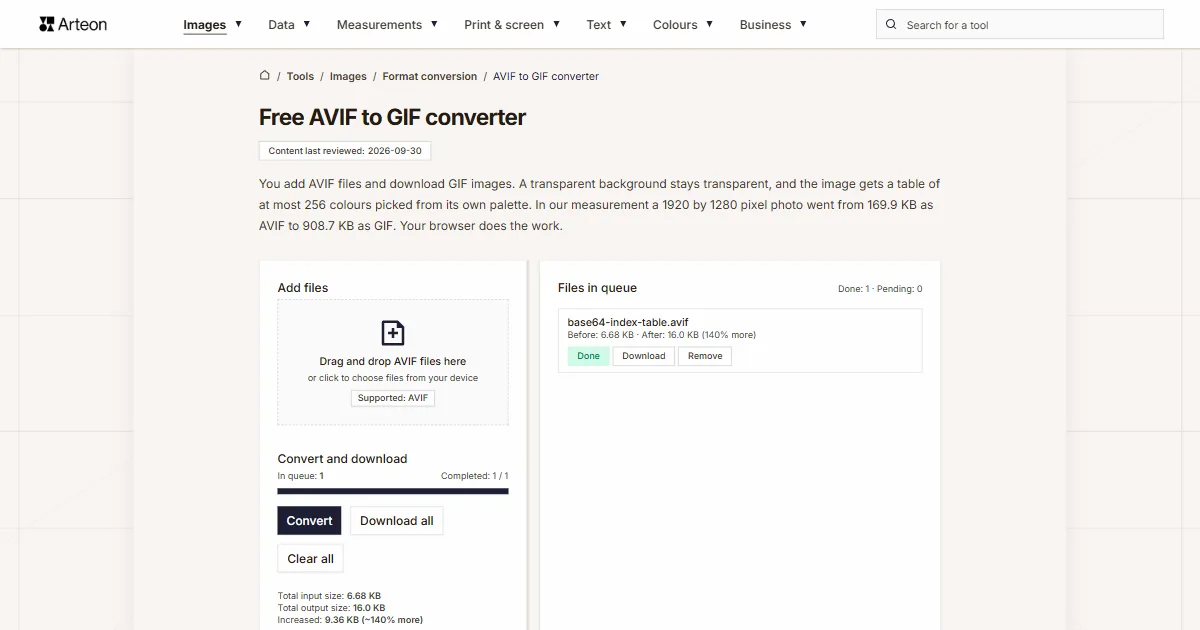The image size is (1200, 630).
Task: Click the Convert and download heading
Action: (x=342, y=459)
